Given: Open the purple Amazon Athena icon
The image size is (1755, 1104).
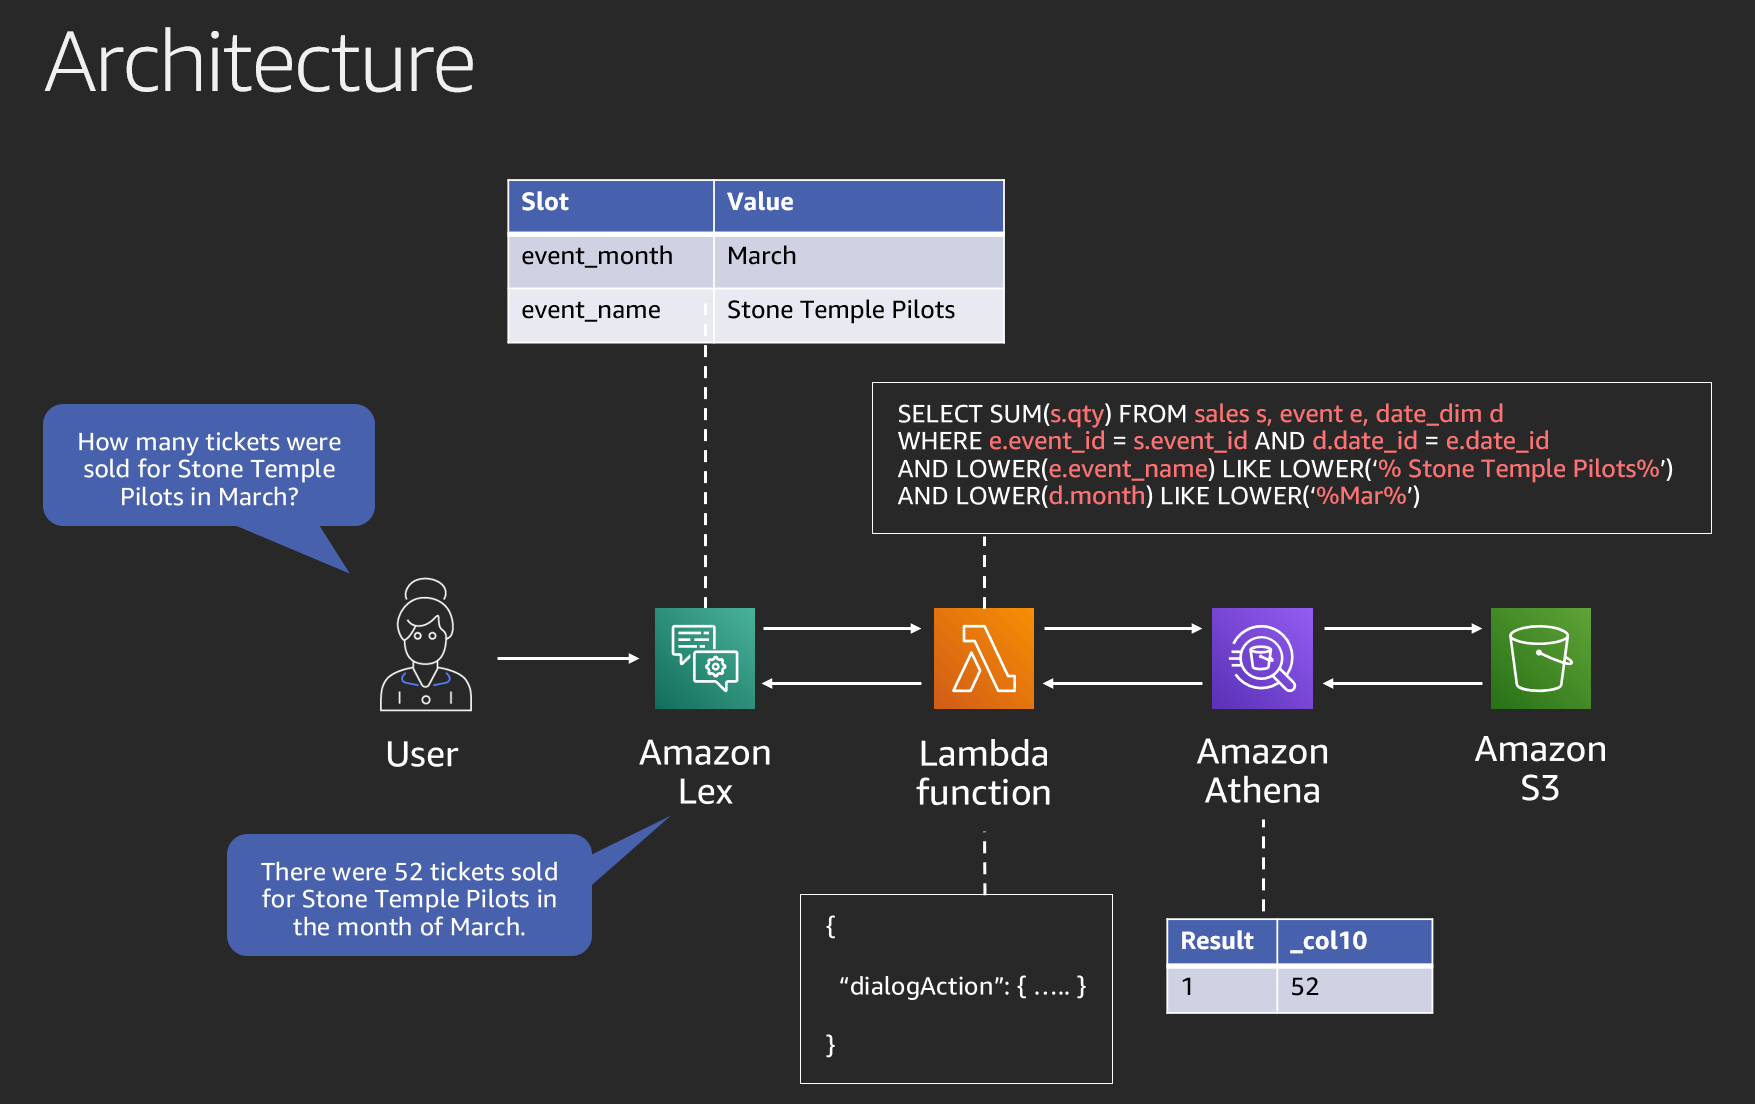Looking at the screenshot, I should (1262, 658).
